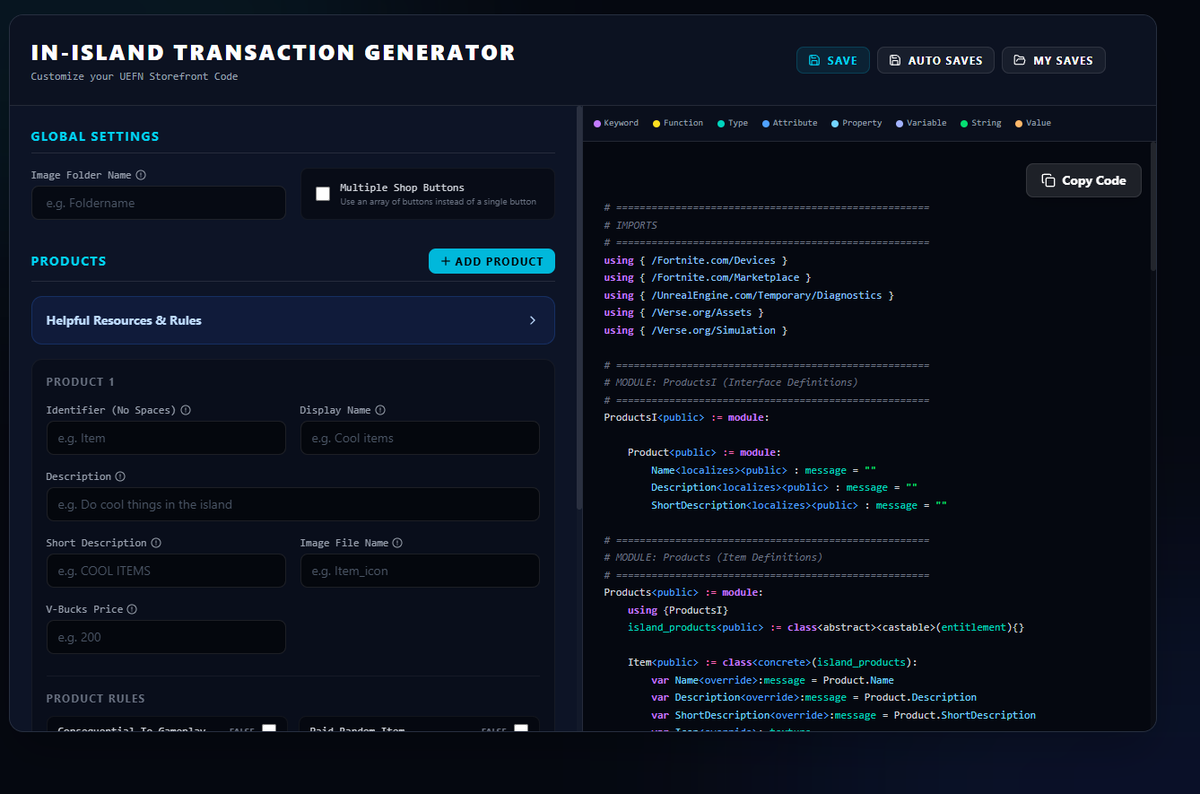This screenshot has width=1200, height=794.
Task: Click the Type legend label
Action: (738, 123)
